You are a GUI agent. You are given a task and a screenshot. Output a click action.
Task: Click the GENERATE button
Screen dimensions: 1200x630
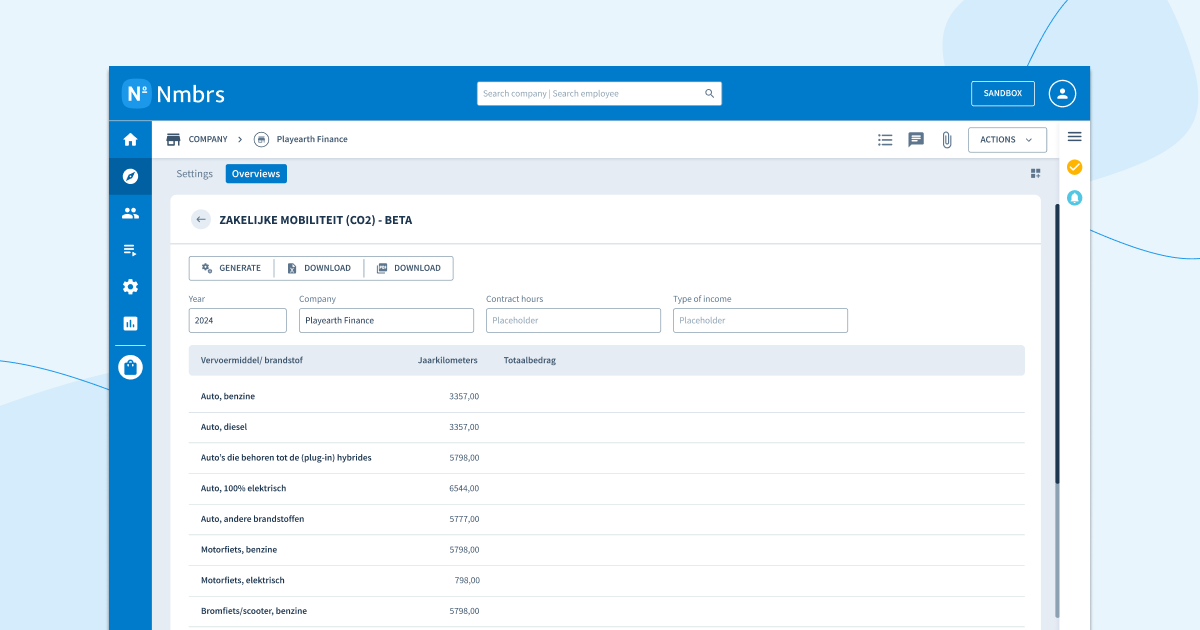coord(231,268)
